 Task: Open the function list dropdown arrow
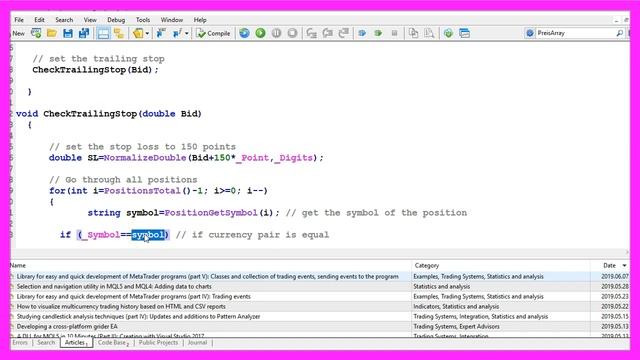(187, 33)
